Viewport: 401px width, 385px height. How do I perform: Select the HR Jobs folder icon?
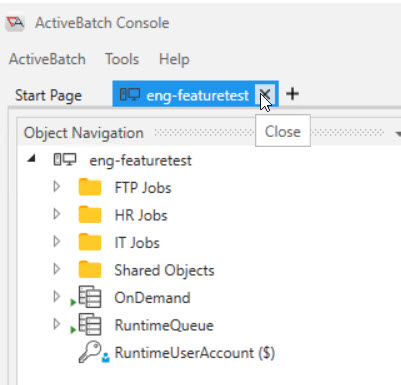click(90, 215)
